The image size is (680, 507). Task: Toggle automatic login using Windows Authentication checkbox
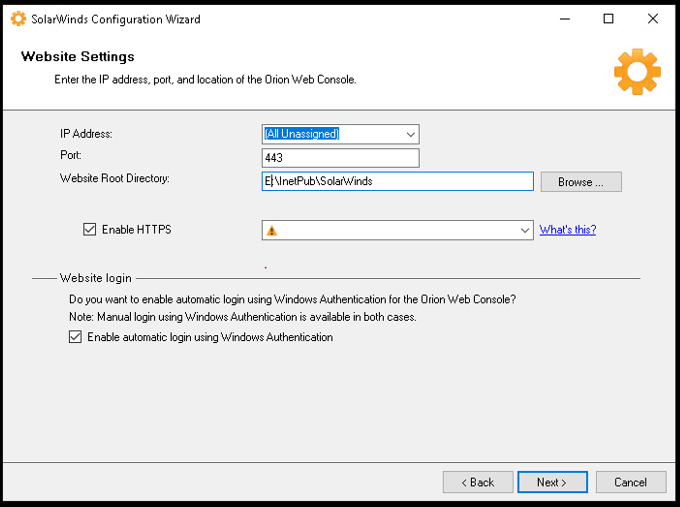pyautogui.click(x=75, y=337)
